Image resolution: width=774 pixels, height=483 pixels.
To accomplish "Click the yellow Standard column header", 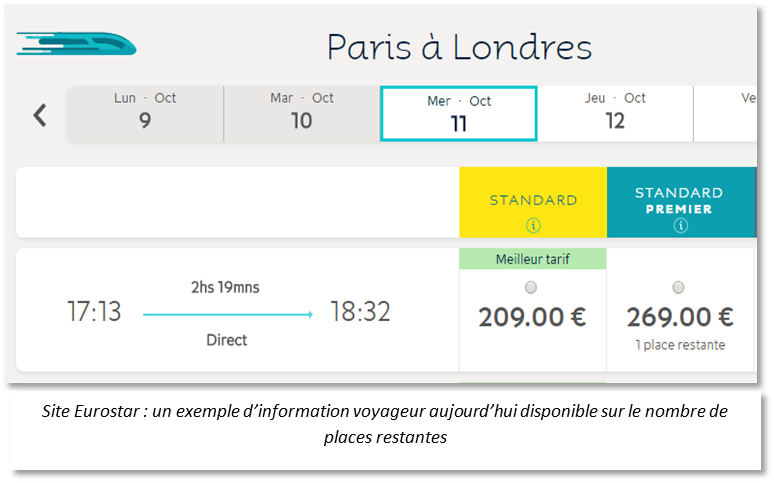I will (533, 202).
